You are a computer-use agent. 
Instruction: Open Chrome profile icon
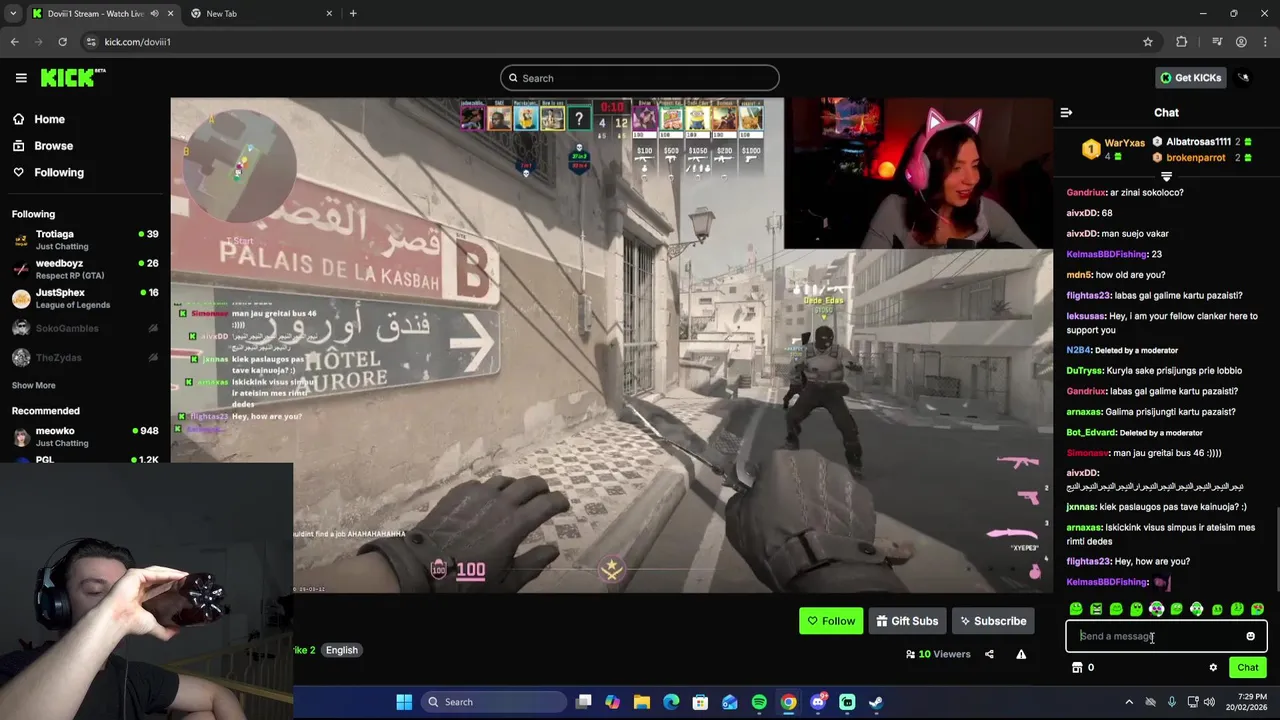(1241, 42)
